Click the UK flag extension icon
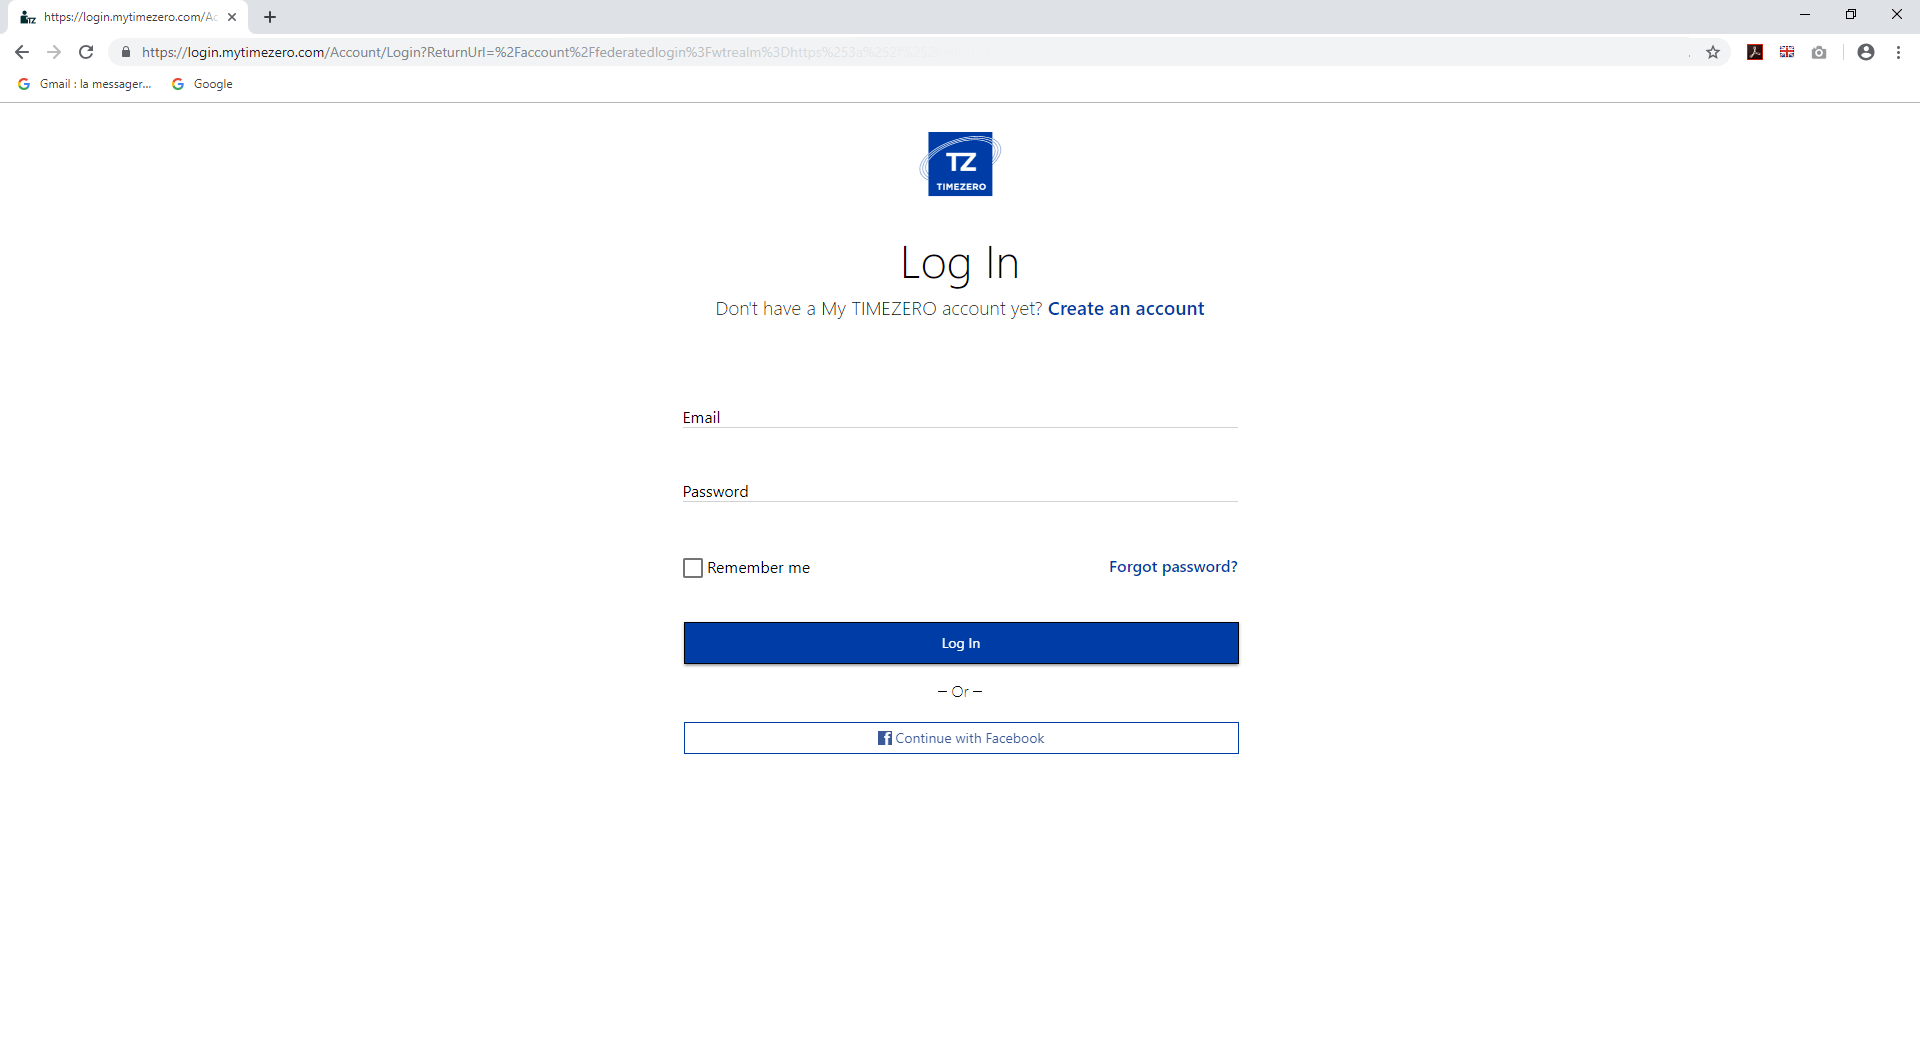This screenshot has height=1040, width=1920. point(1787,52)
